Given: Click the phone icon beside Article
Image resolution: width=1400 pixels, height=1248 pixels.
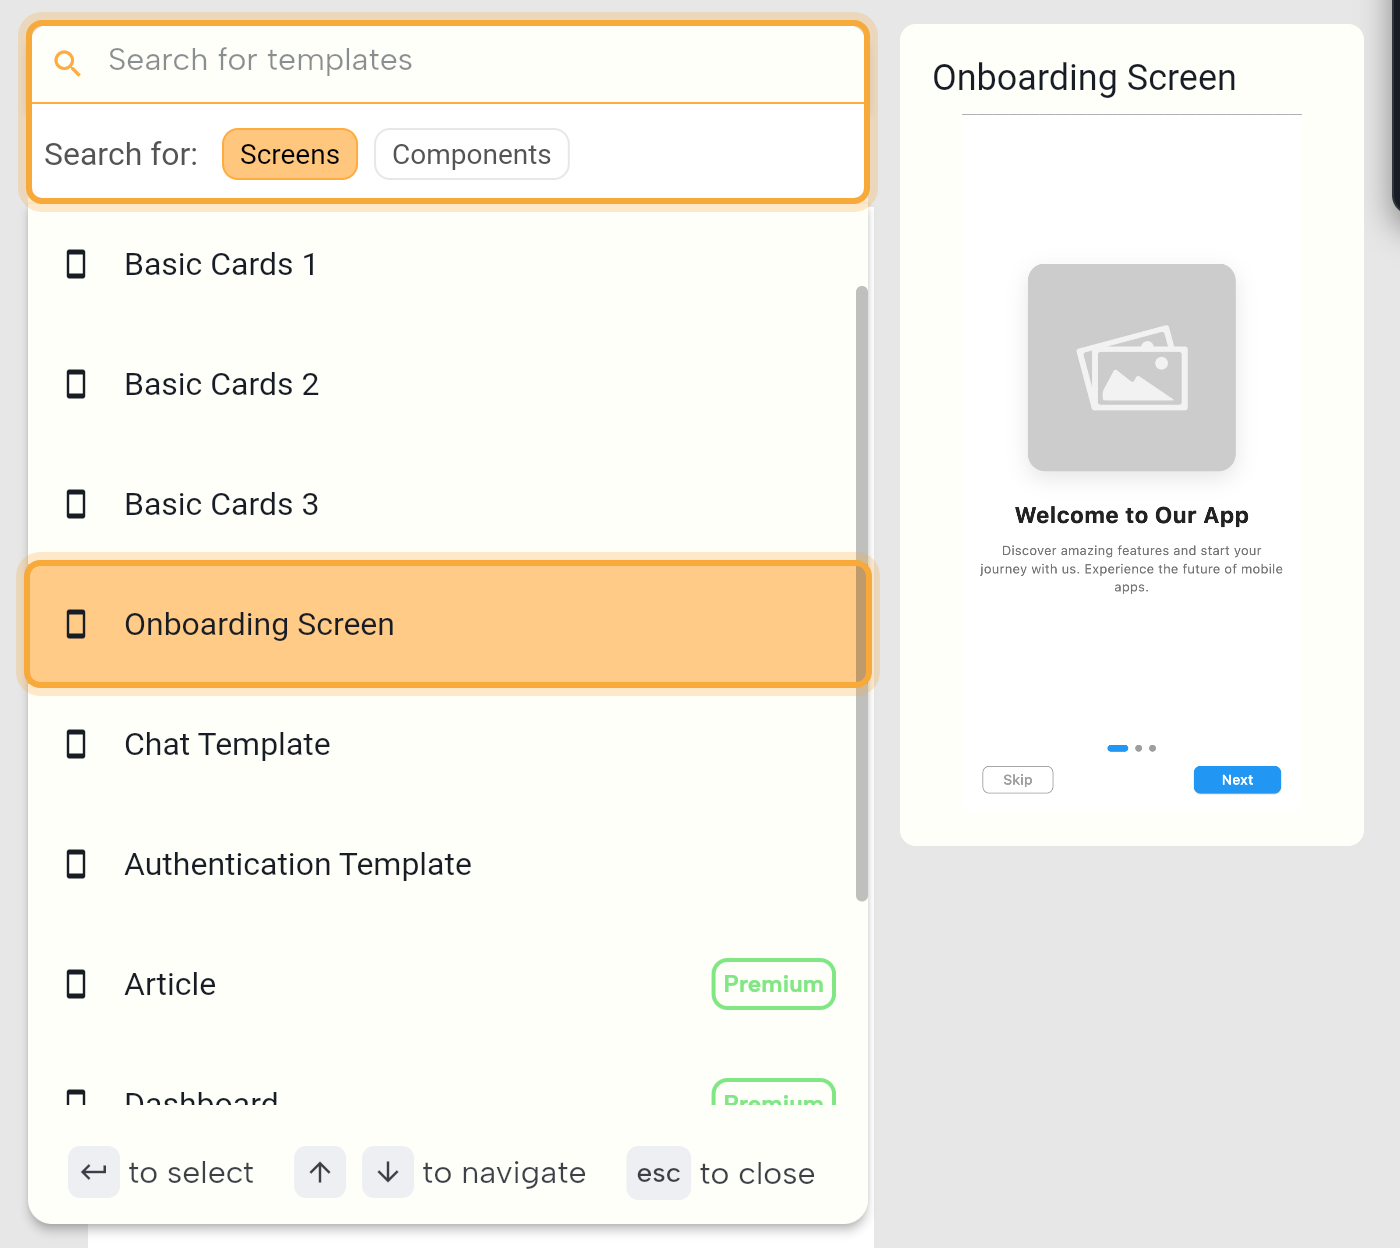Looking at the screenshot, I should (76, 984).
